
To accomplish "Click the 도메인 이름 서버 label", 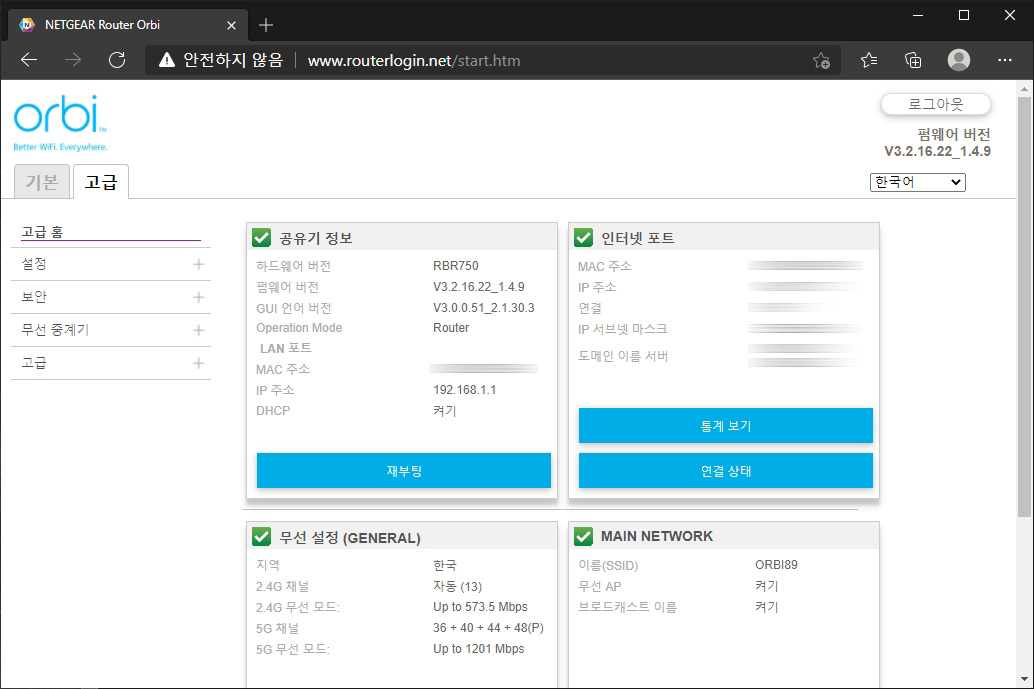I will pos(623,356).
